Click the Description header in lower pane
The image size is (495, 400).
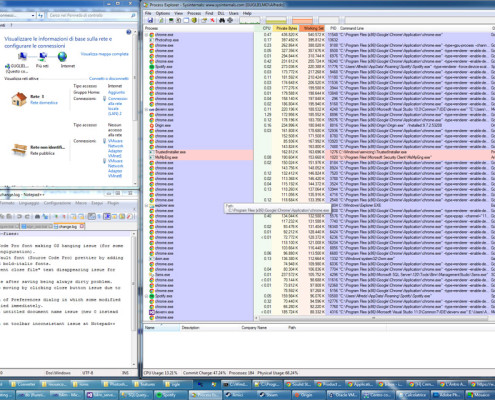tap(210, 328)
